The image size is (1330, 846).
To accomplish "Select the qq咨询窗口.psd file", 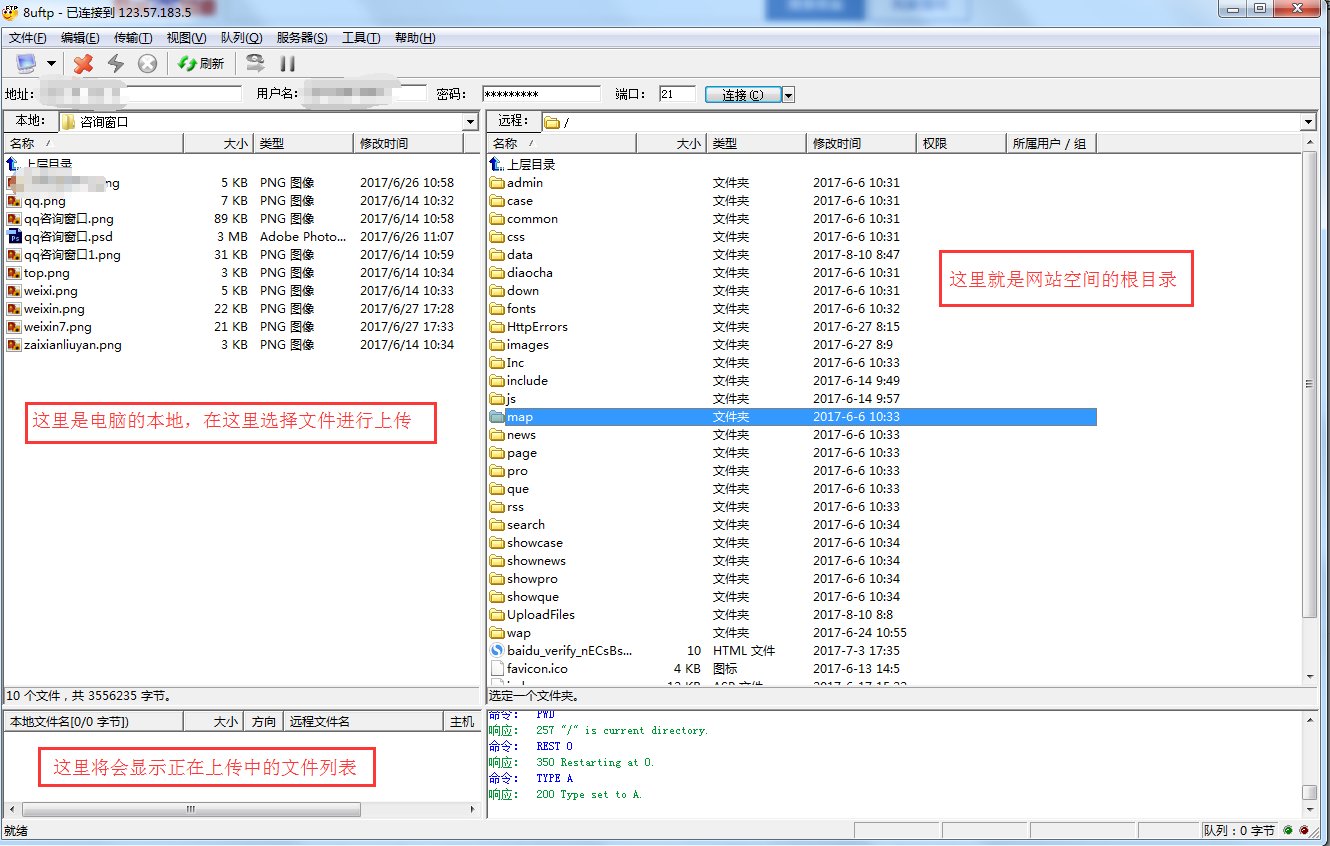I will pos(68,237).
